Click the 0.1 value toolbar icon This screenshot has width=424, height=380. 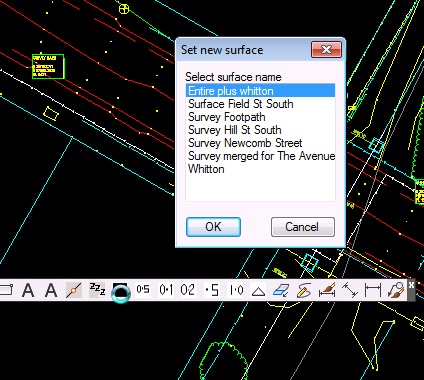[166, 290]
